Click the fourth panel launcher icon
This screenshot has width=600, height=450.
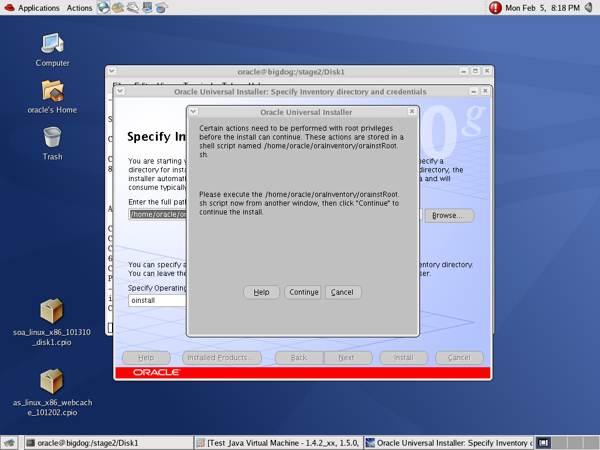(147, 7)
